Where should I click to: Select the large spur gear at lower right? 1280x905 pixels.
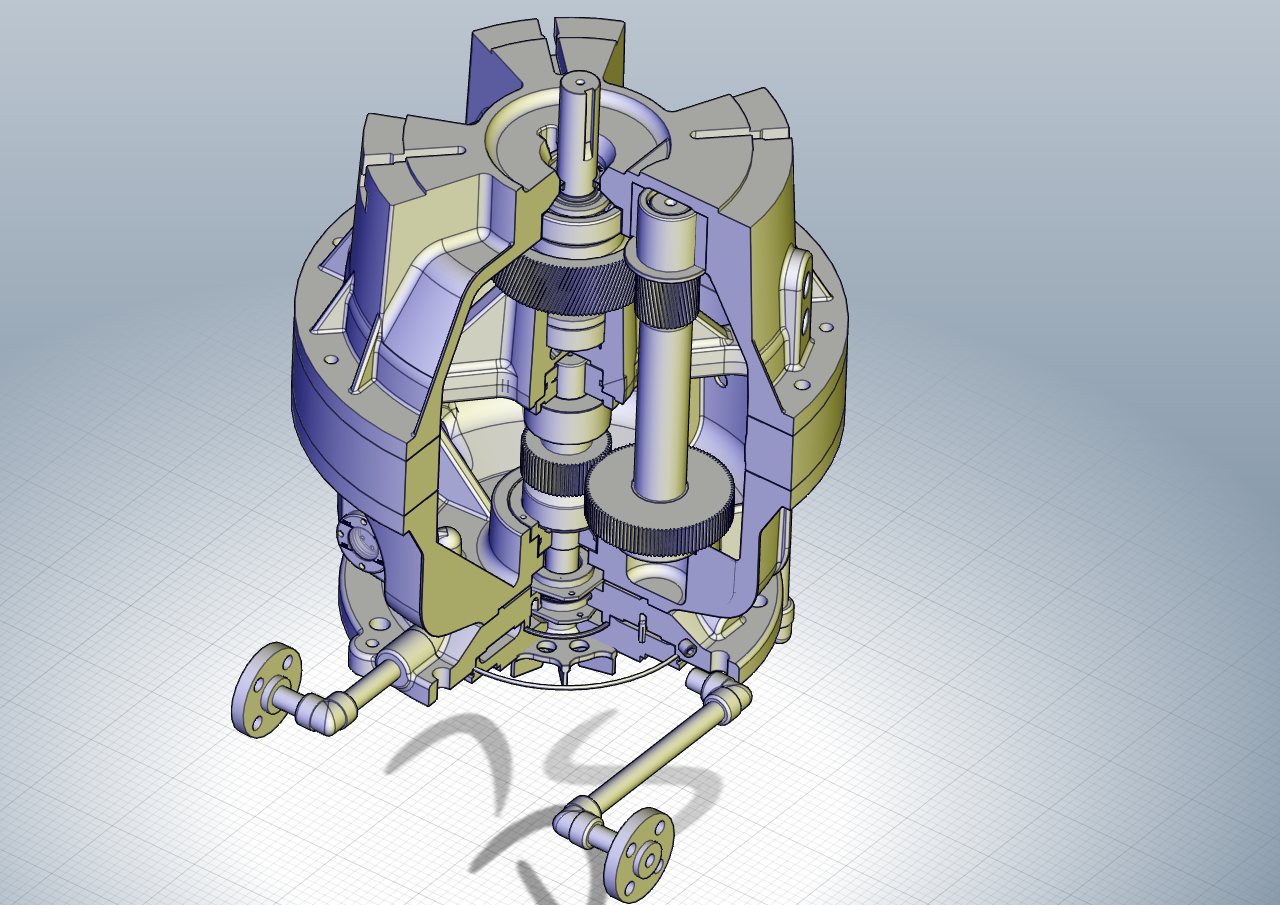660,502
